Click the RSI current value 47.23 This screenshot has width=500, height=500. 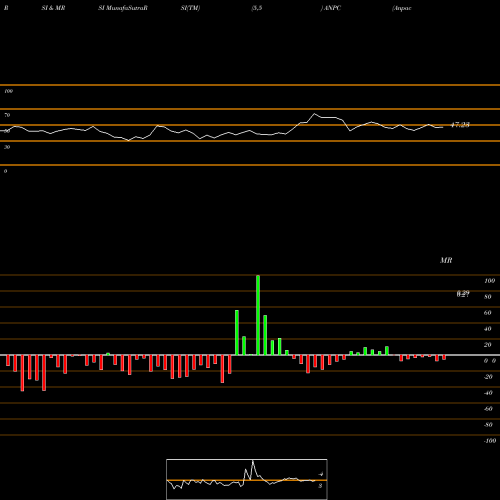(460, 125)
